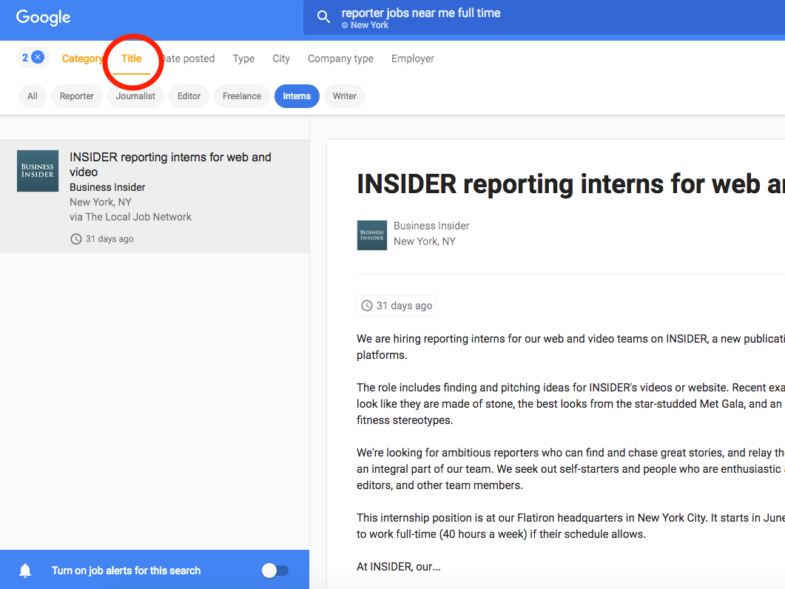Open the Employer filter tab
The width and height of the screenshot is (785, 589).
413,59
